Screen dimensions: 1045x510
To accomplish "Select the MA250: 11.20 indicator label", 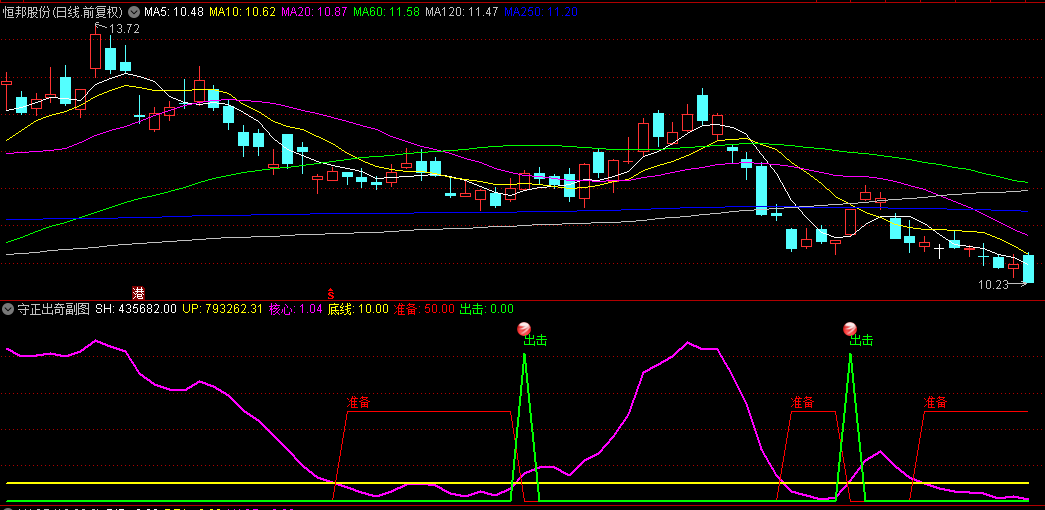I will click(x=540, y=12).
